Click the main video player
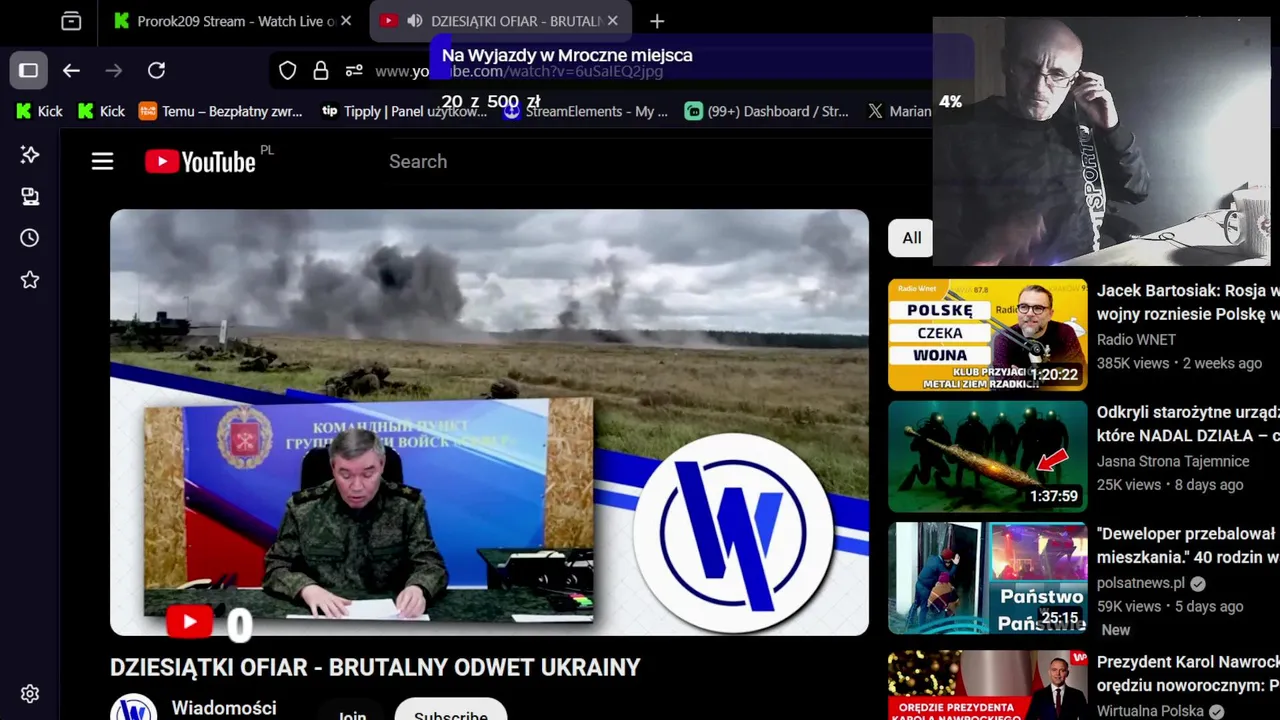 tap(489, 422)
